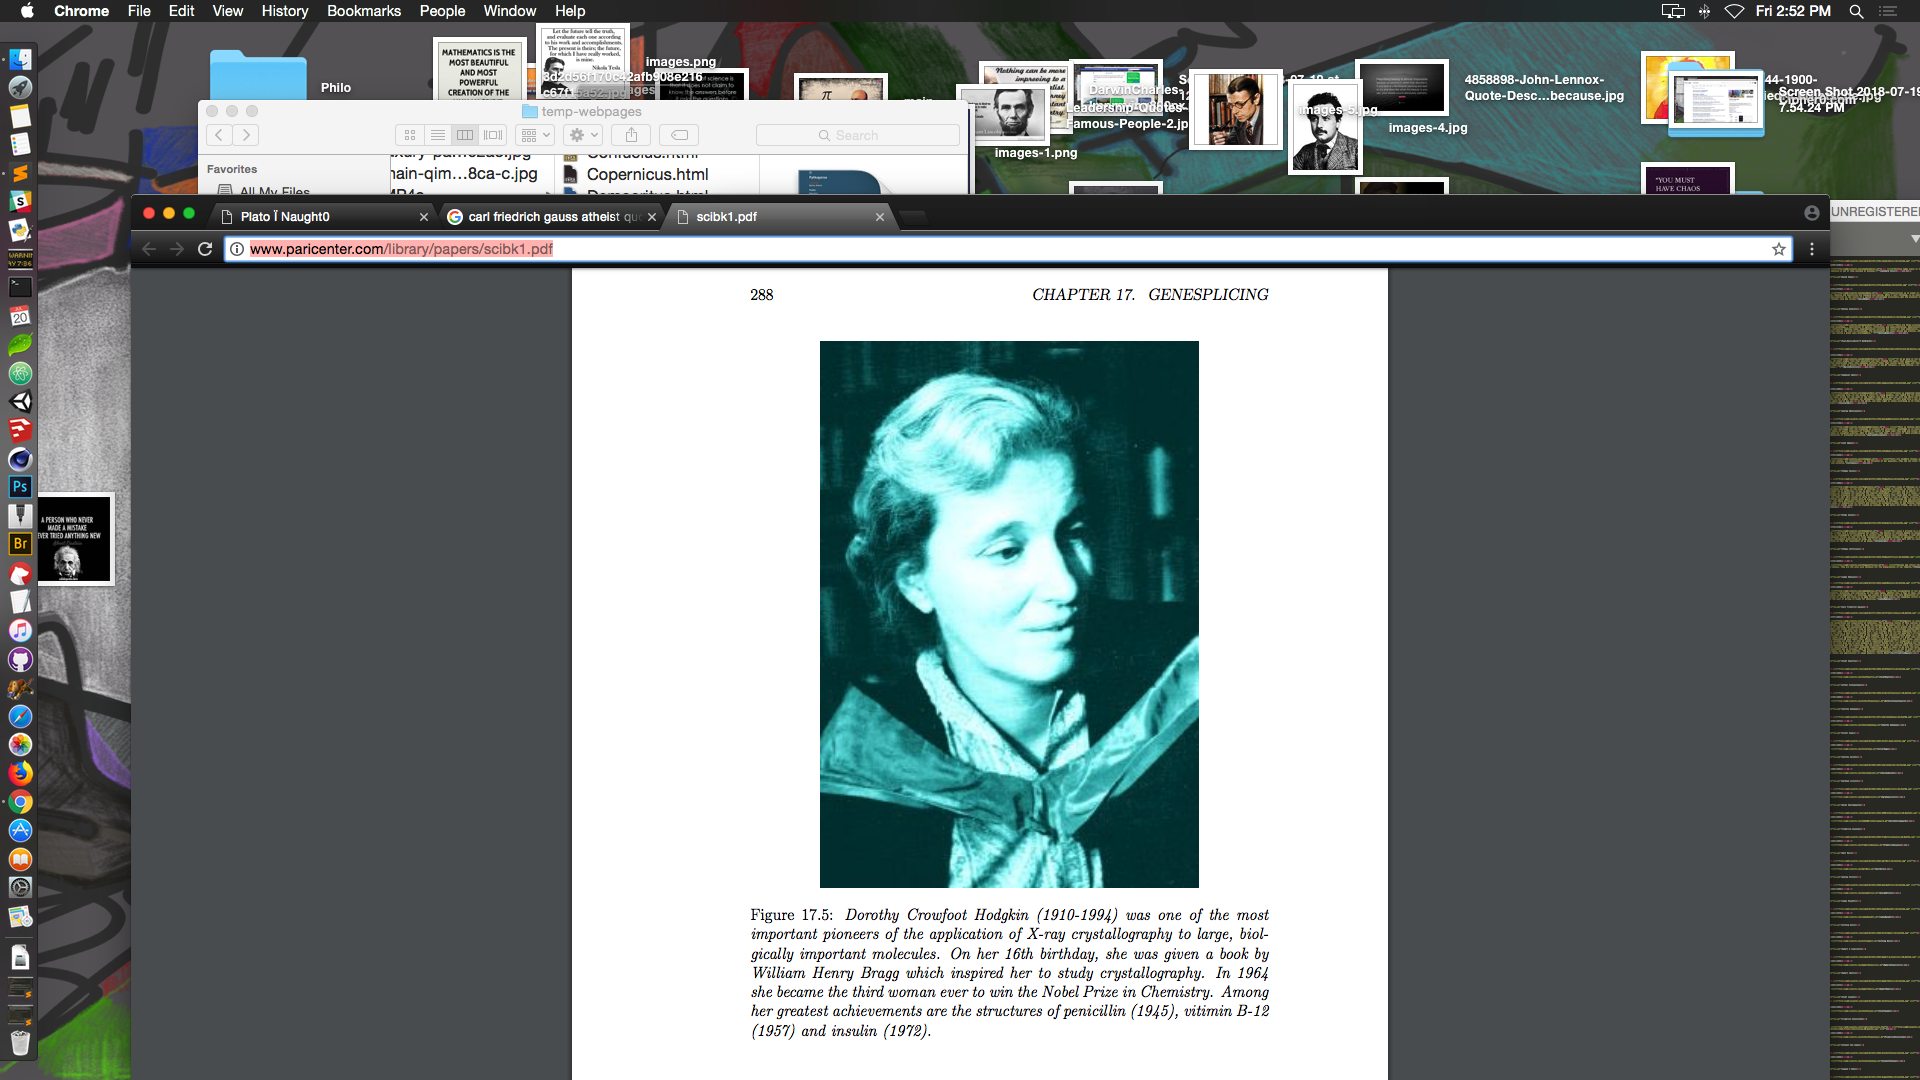This screenshot has width=1920, height=1080.
Task: Open Finder's arrange-by dropdown
Action: pos(535,135)
